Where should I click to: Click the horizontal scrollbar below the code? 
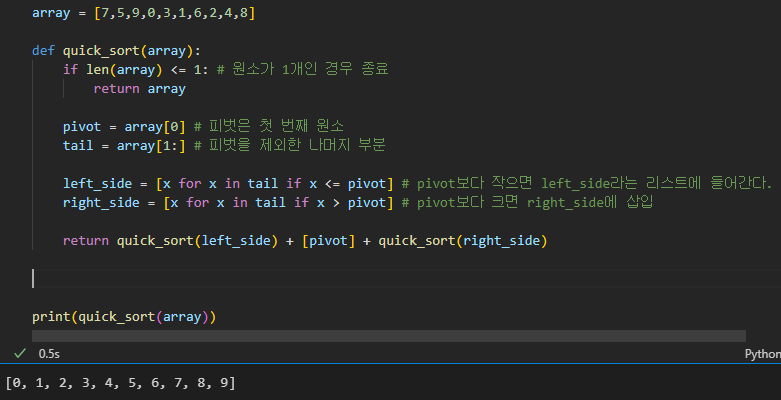coord(389,336)
